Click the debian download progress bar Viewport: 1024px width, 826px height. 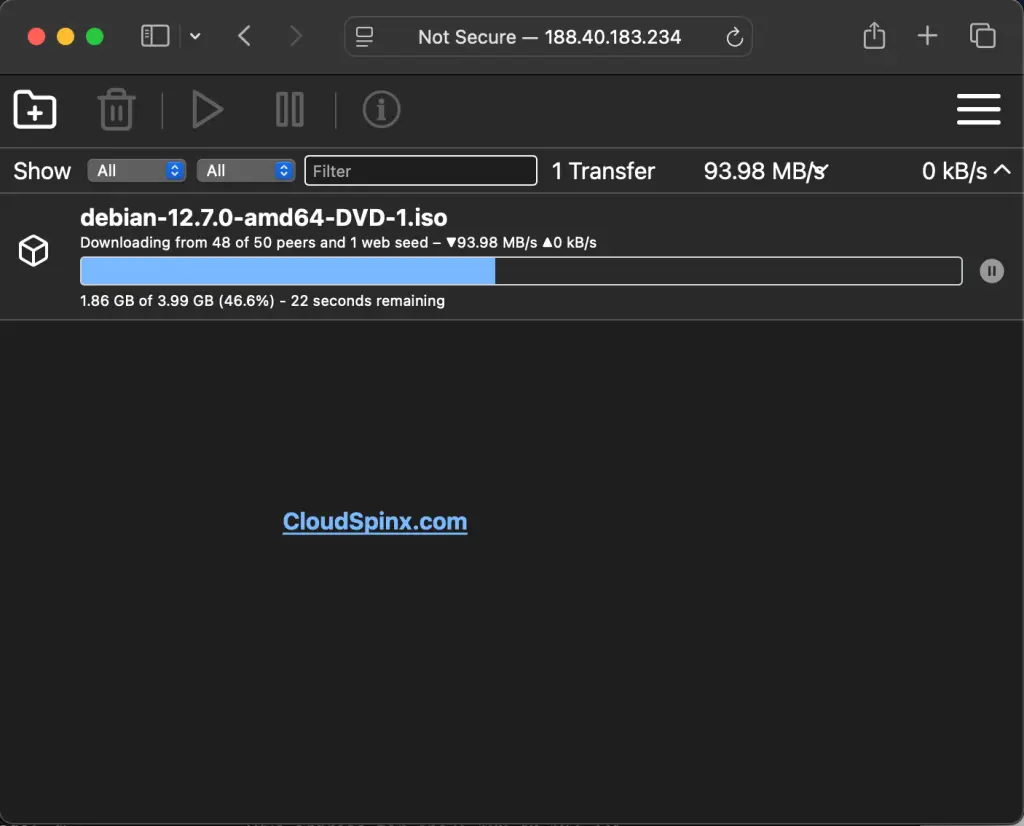click(x=520, y=270)
